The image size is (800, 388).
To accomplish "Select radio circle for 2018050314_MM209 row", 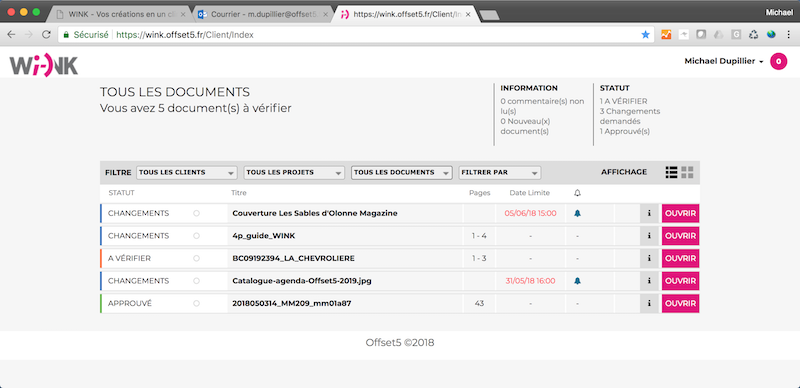I will point(196,303).
